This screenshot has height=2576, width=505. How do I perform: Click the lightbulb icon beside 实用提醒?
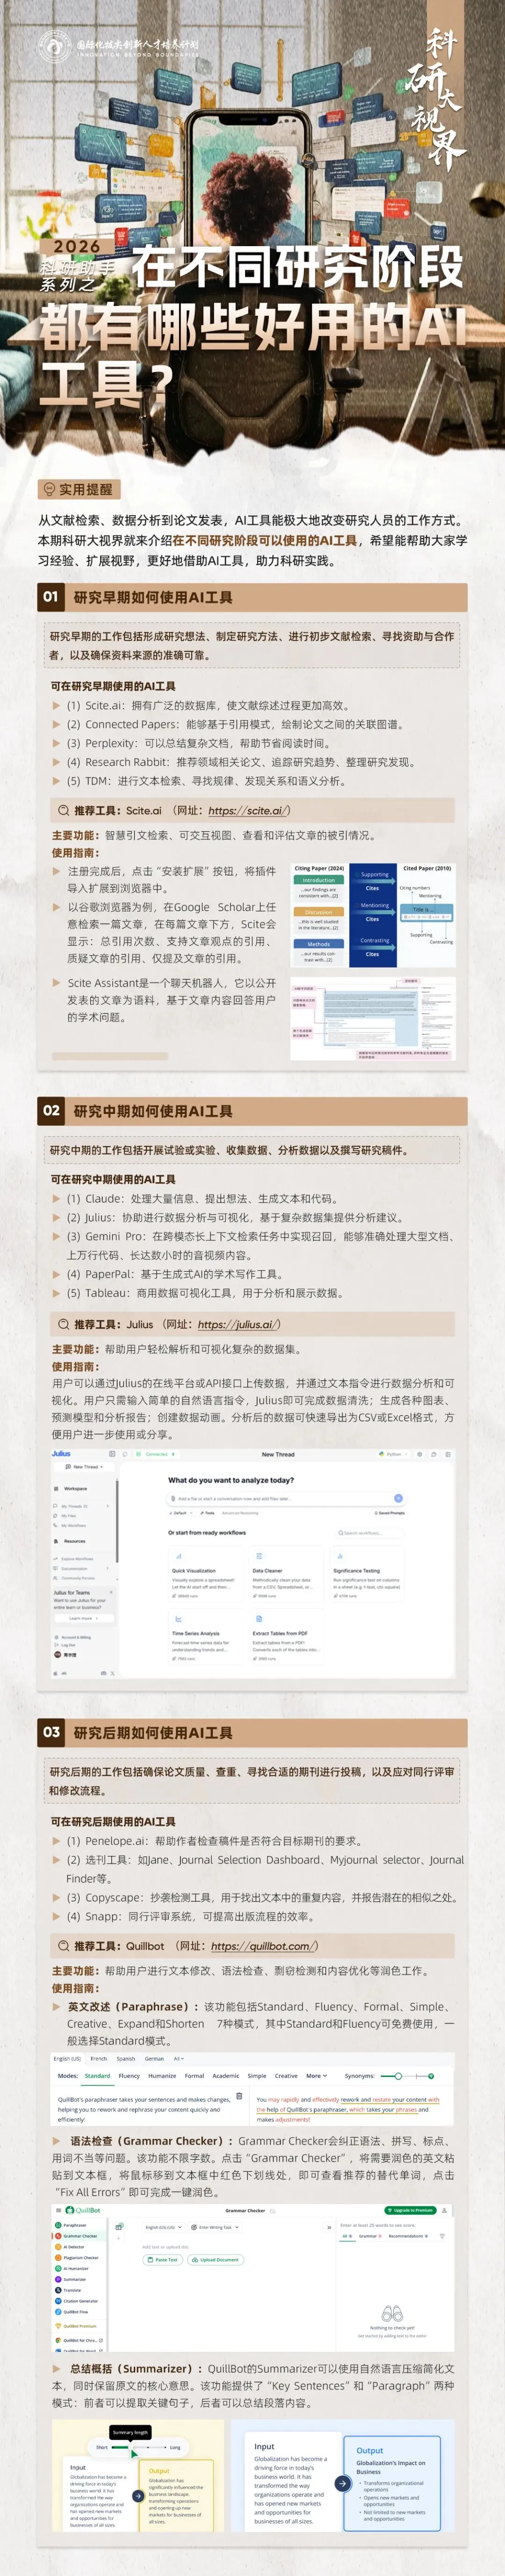(48, 489)
